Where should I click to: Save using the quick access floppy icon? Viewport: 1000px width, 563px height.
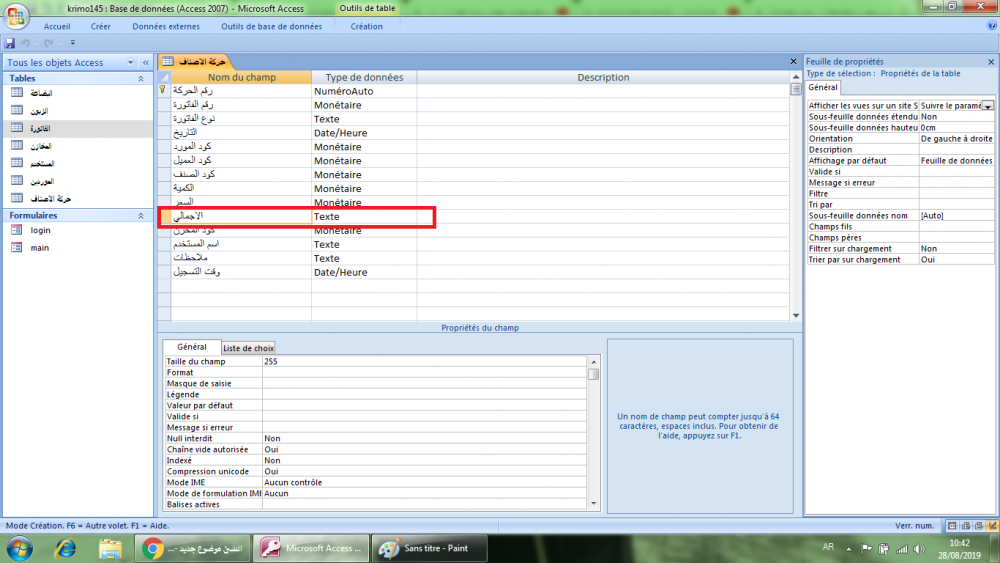10,44
